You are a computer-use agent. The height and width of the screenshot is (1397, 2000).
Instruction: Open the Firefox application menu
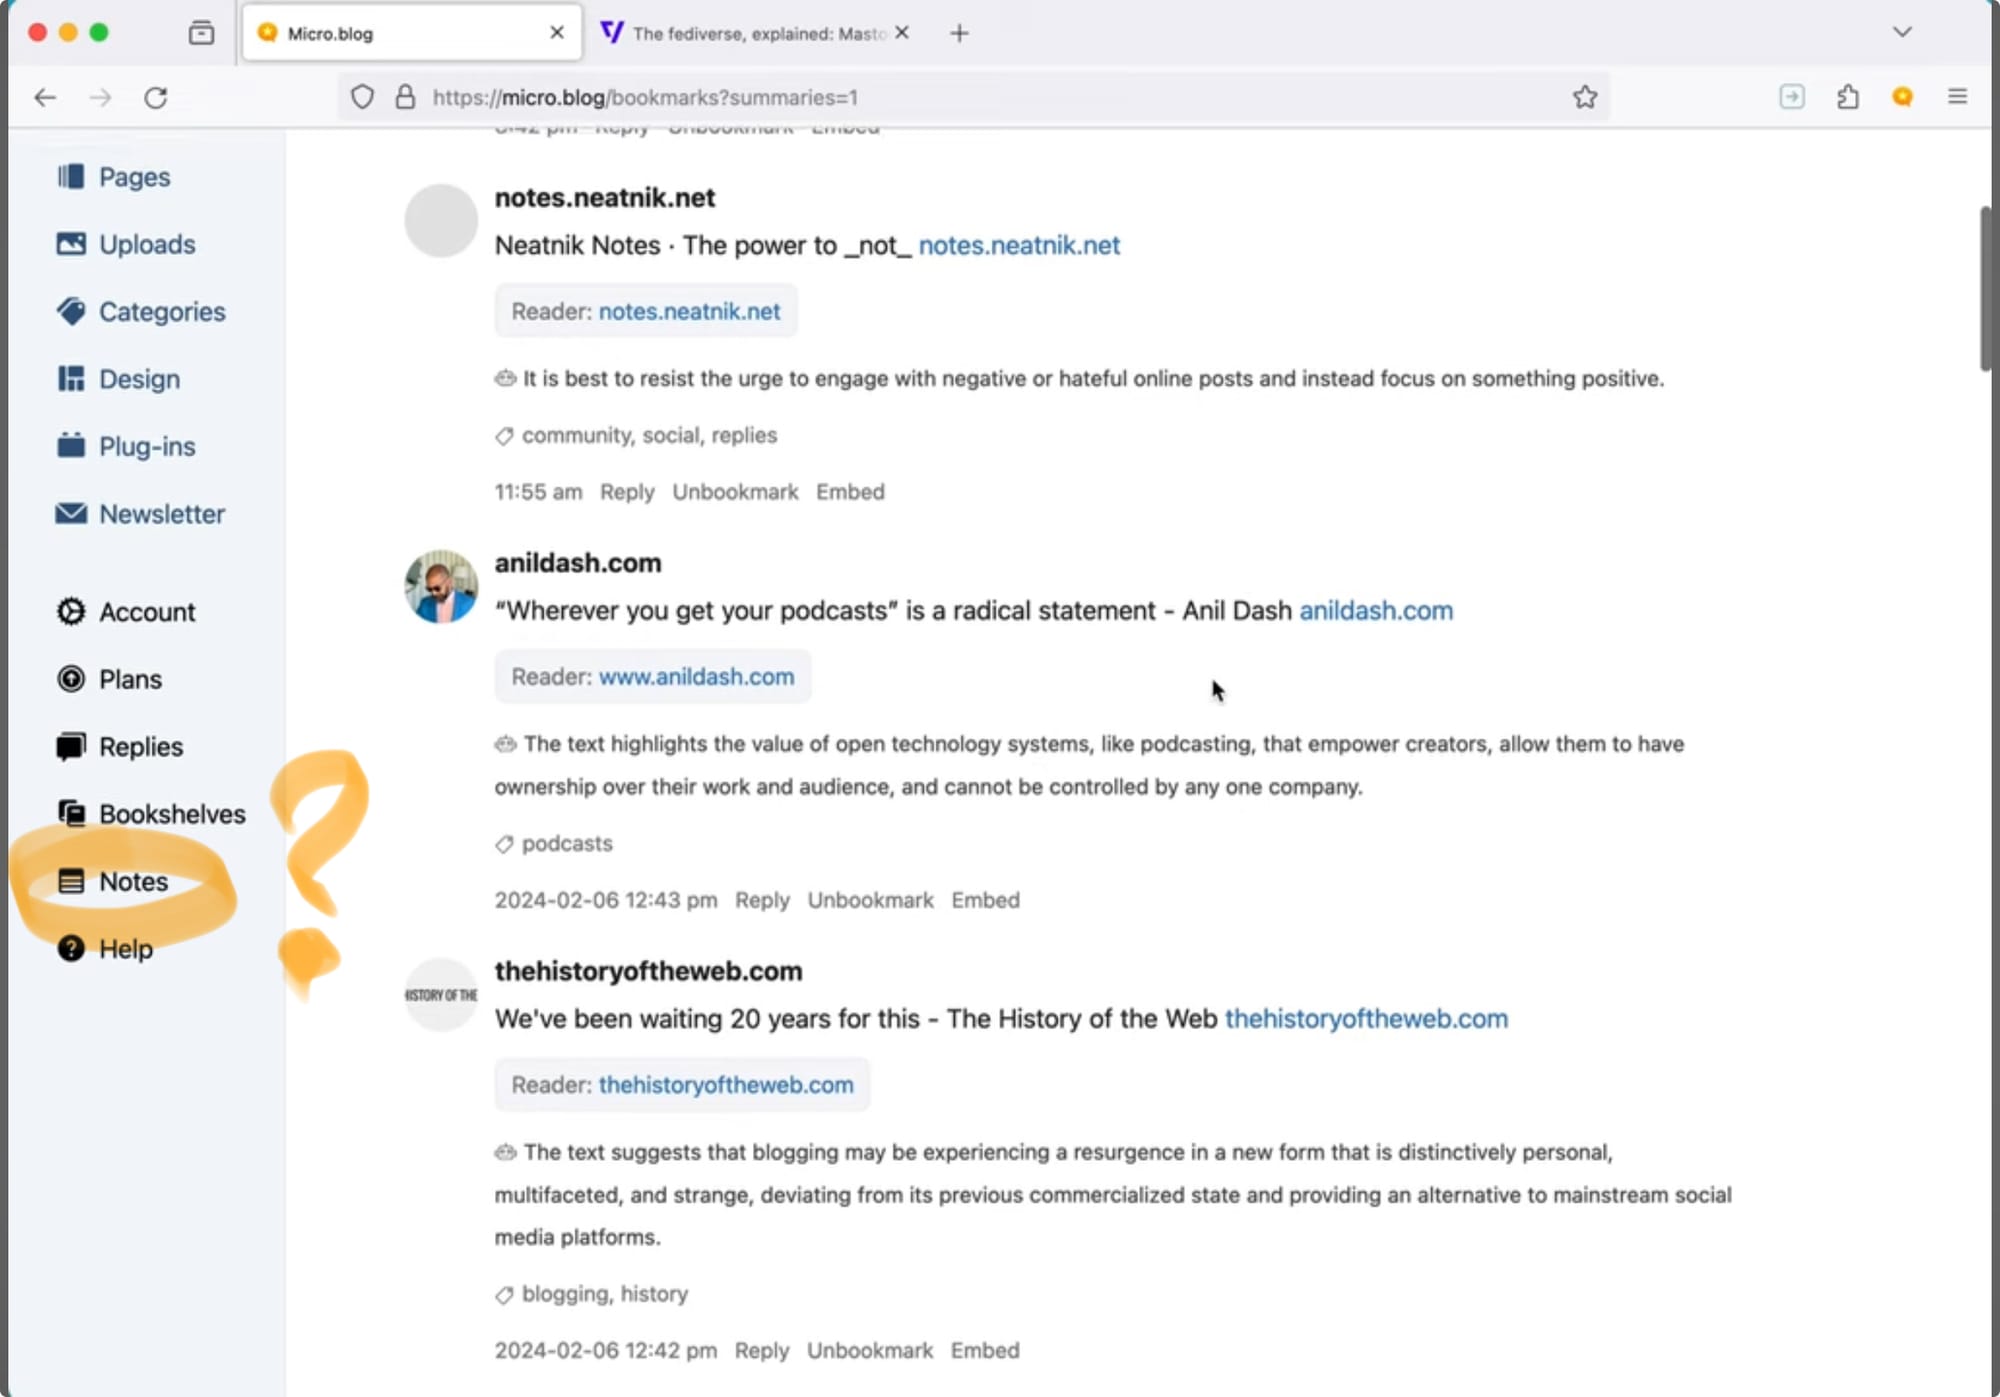(x=1957, y=97)
